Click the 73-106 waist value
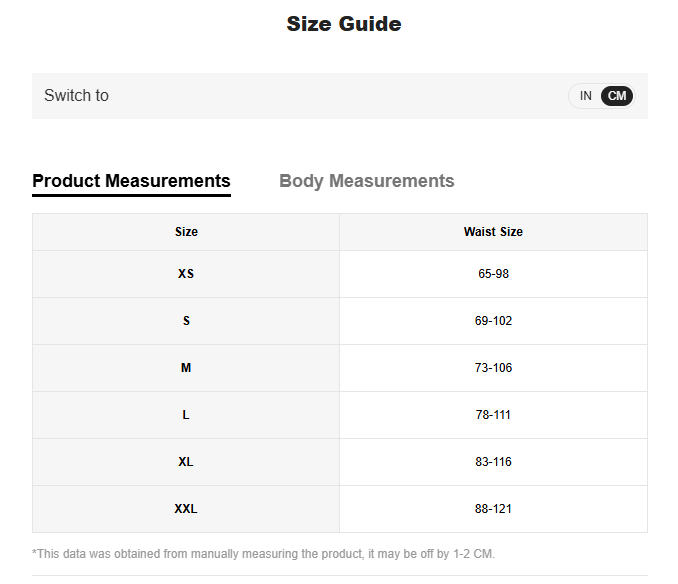Viewport: 678px width, 584px height. (x=493, y=368)
